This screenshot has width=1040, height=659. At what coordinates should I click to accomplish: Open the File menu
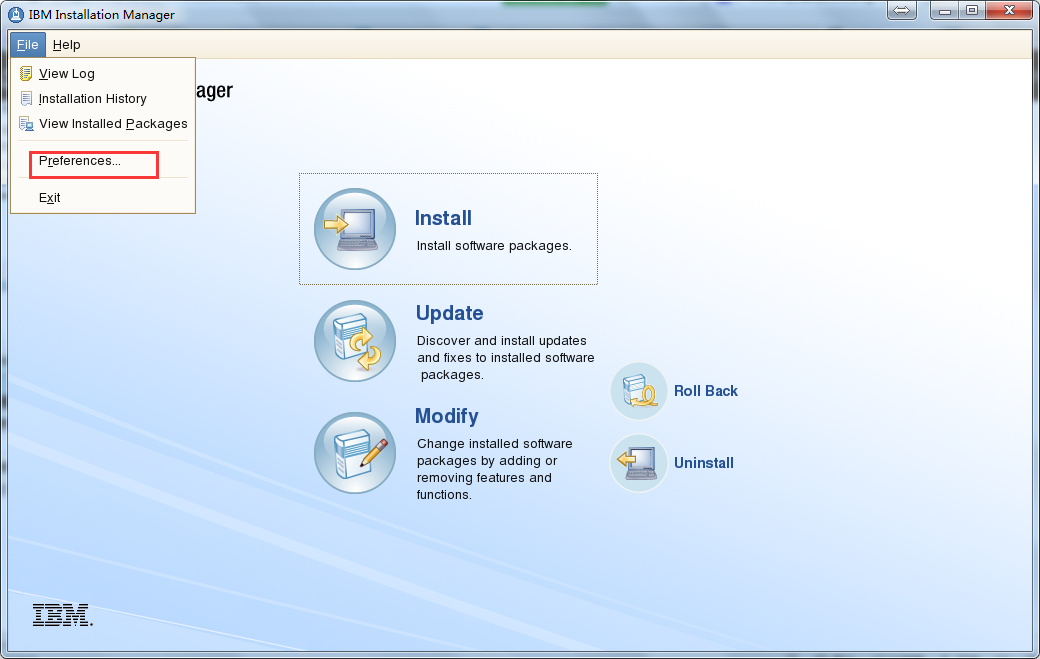click(28, 44)
